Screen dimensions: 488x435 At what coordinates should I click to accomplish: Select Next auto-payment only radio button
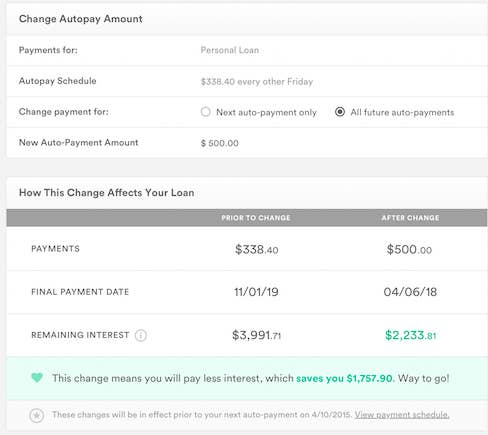[x=206, y=112]
